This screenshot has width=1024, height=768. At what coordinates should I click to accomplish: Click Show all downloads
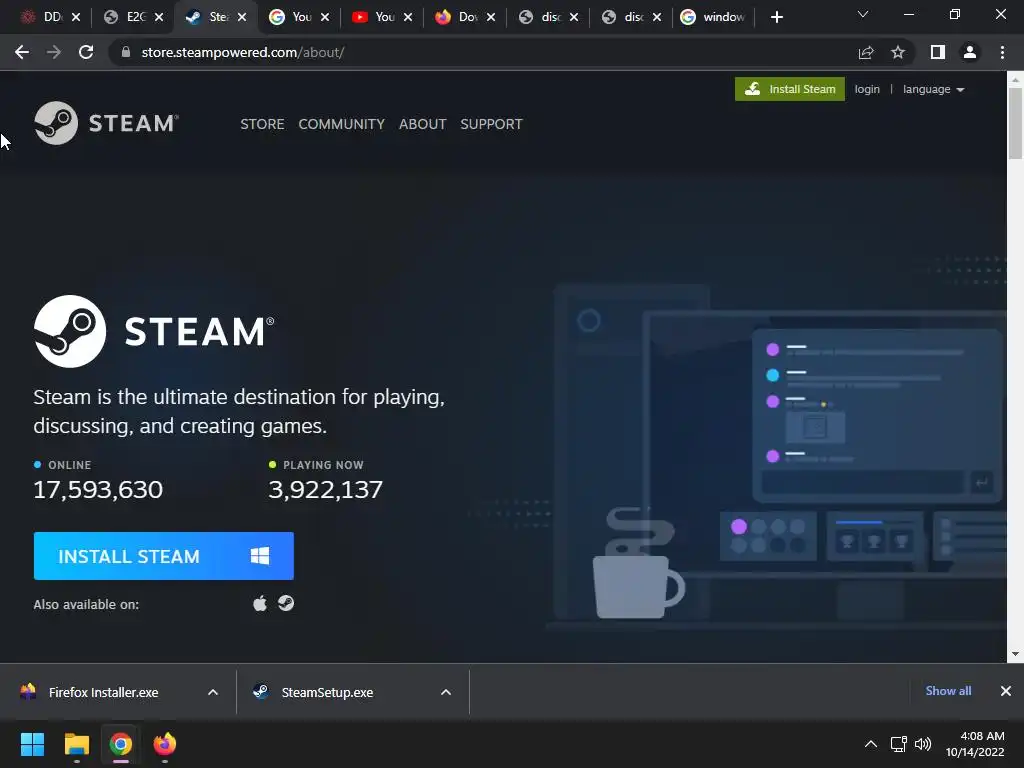point(948,691)
